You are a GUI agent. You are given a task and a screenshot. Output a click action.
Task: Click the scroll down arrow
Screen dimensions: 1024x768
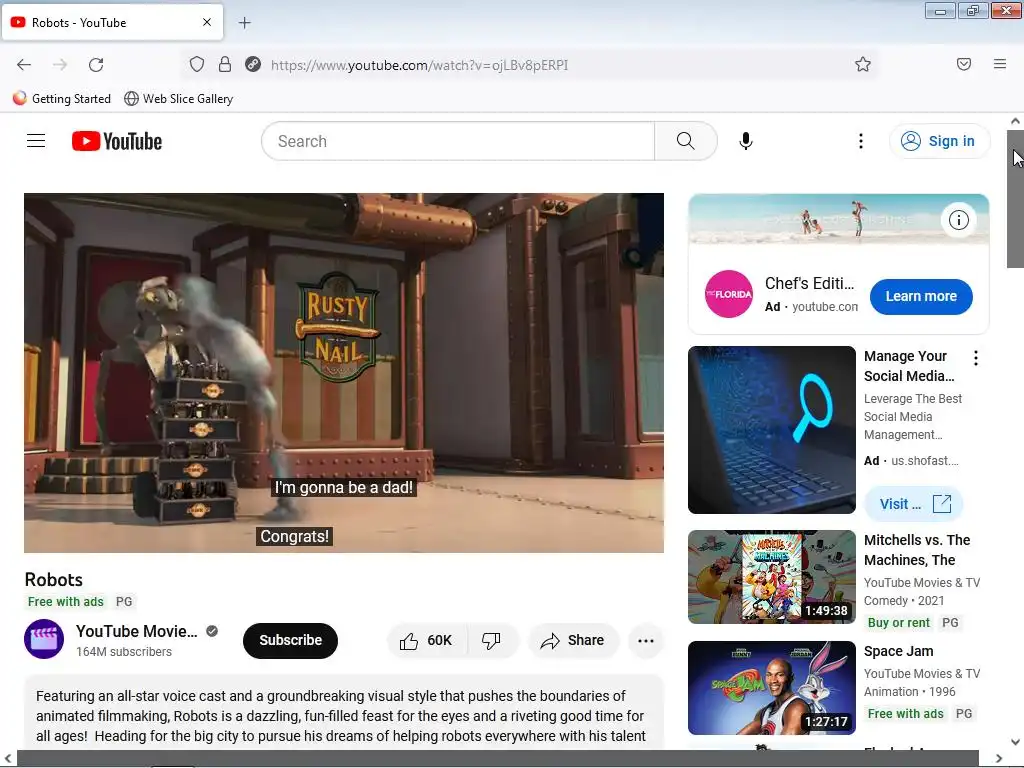[1015, 743]
